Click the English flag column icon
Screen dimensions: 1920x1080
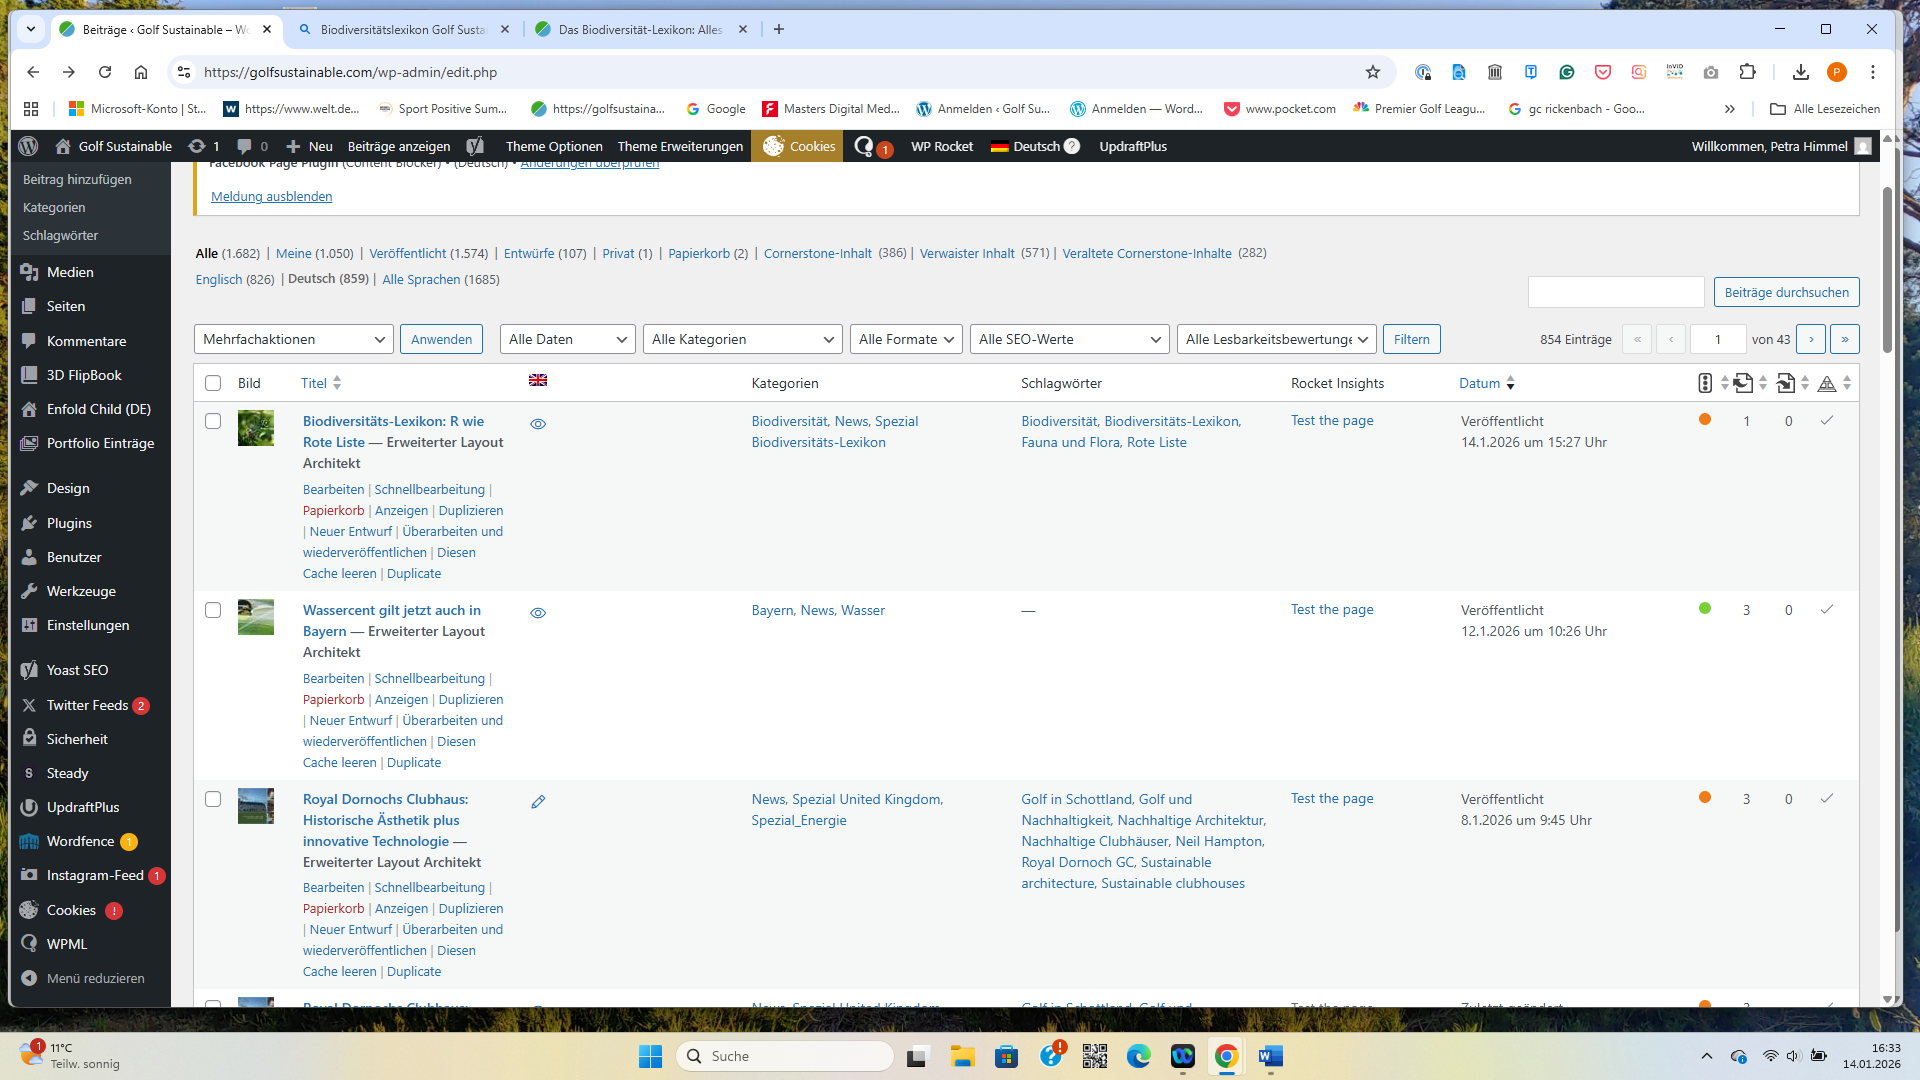[538, 380]
